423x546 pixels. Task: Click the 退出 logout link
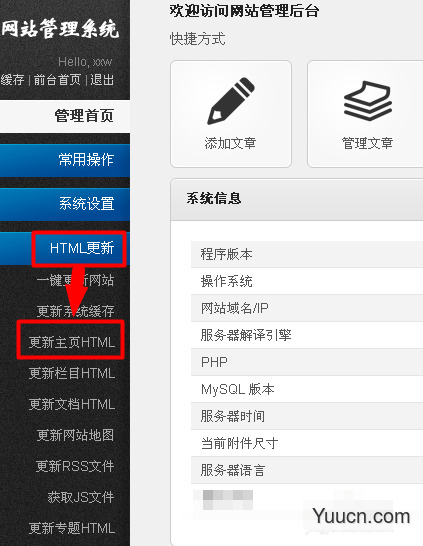tap(102, 80)
